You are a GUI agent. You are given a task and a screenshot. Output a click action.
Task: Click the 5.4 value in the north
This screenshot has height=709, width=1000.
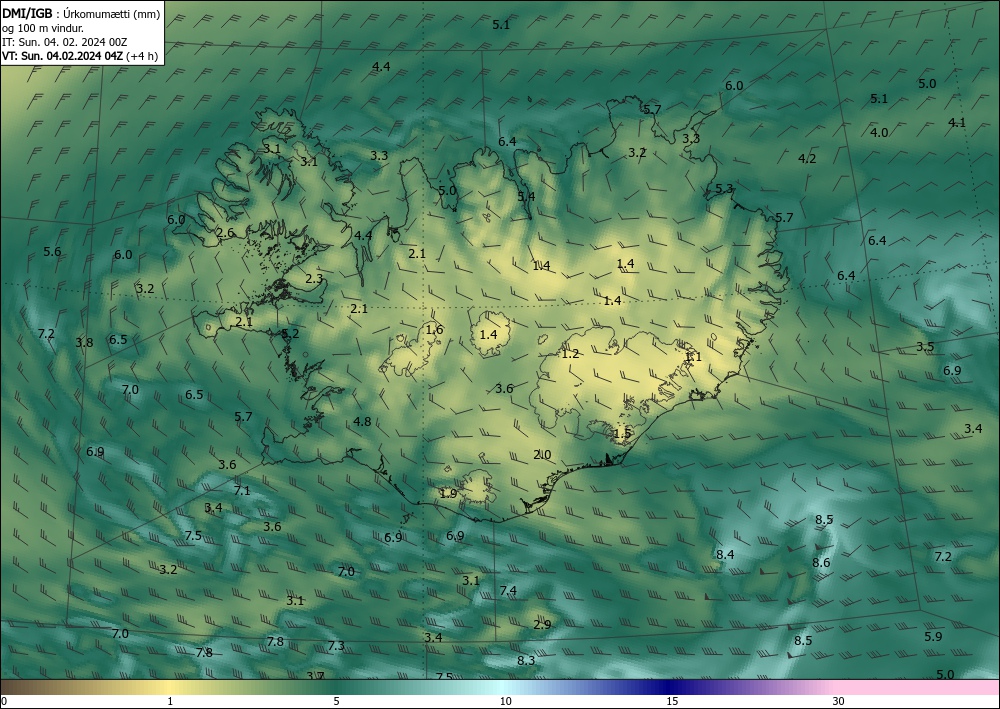pos(526,196)
